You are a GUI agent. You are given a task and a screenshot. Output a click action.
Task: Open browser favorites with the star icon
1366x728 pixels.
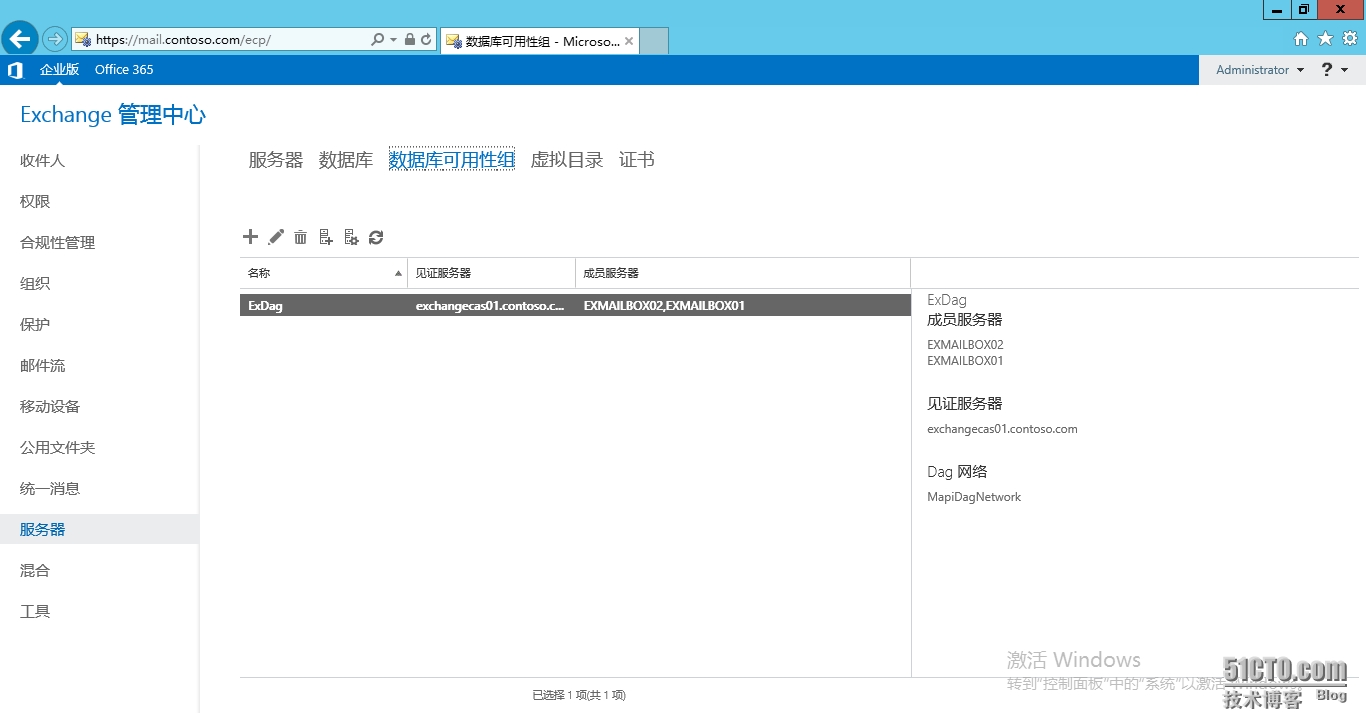click(1325, 38)
